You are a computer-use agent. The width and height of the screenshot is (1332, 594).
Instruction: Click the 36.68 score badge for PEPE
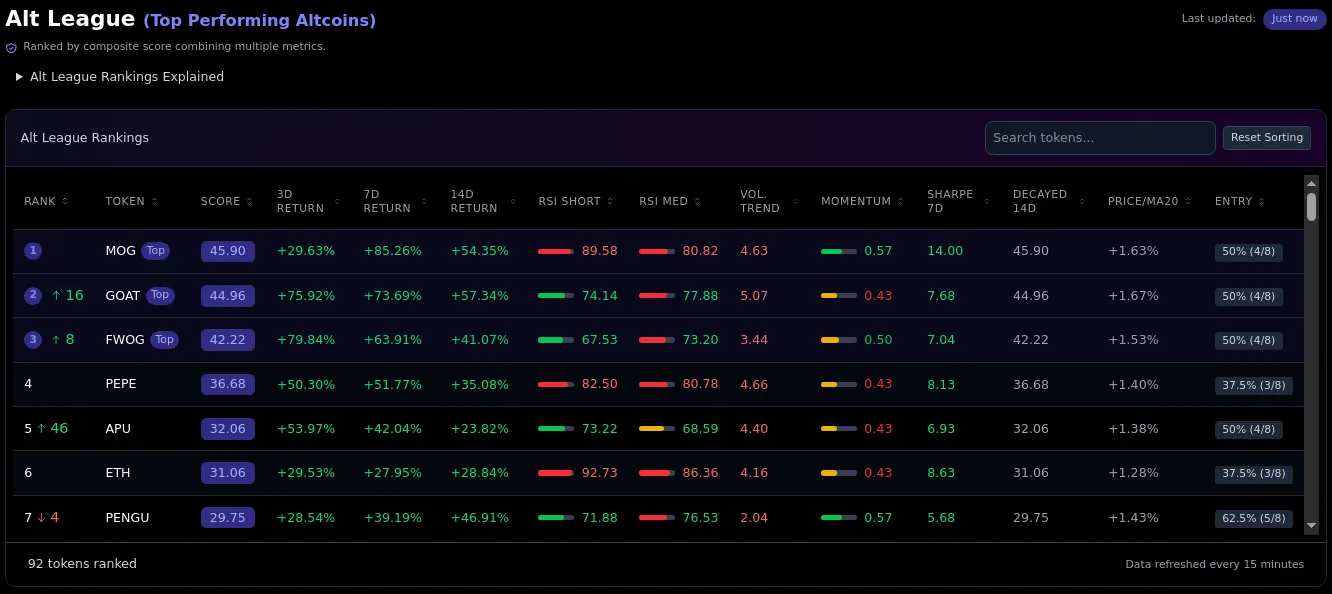point(228,385)
